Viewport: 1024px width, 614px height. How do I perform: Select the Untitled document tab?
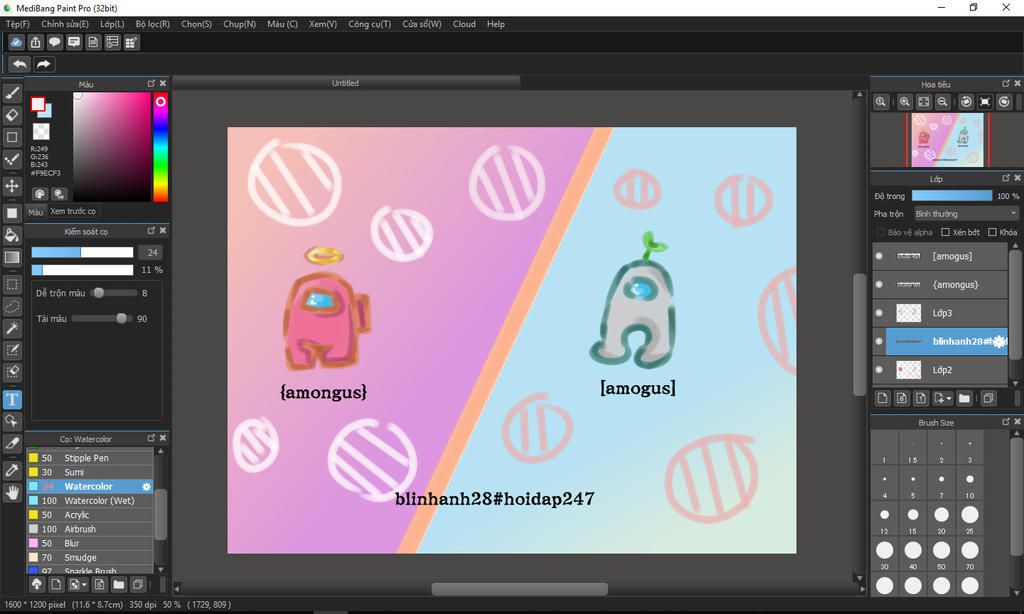pos(345,83)
